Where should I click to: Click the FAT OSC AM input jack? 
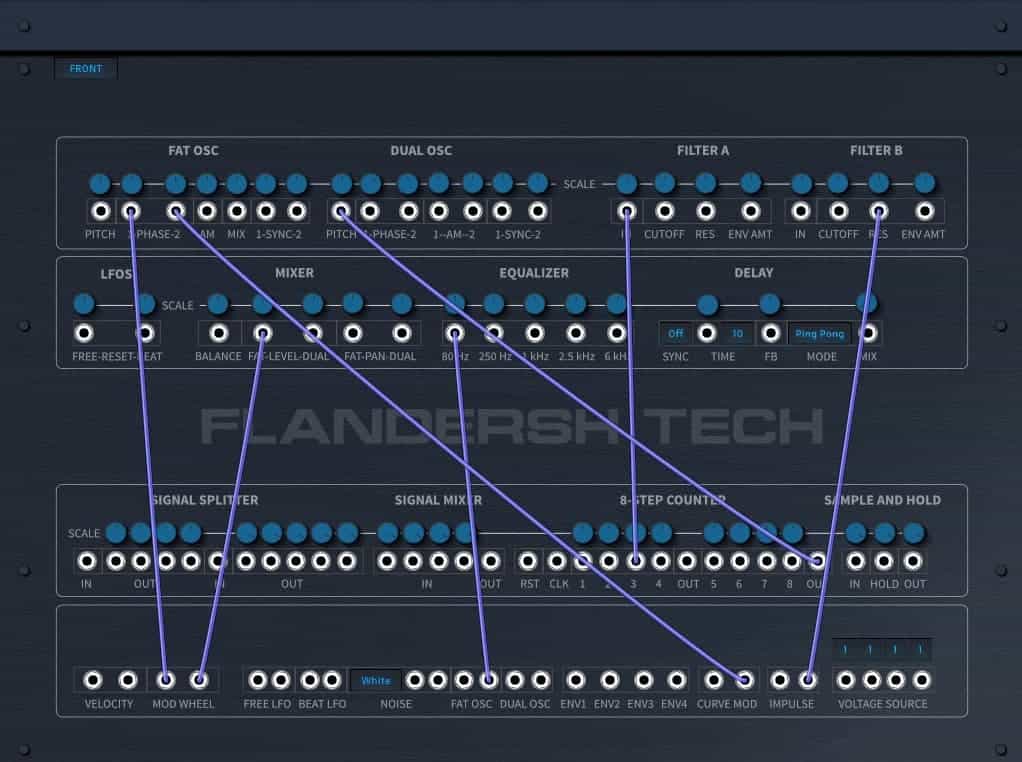point(207,211)
